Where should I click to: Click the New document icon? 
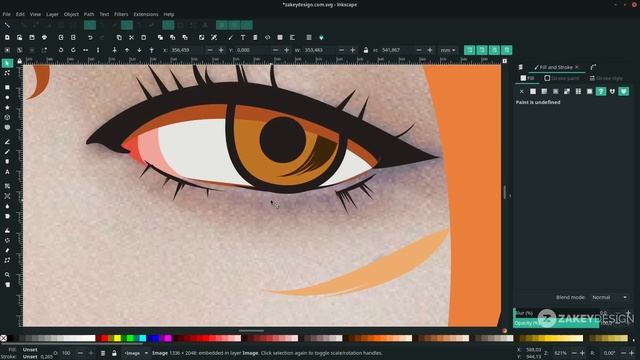pos(7,38)
